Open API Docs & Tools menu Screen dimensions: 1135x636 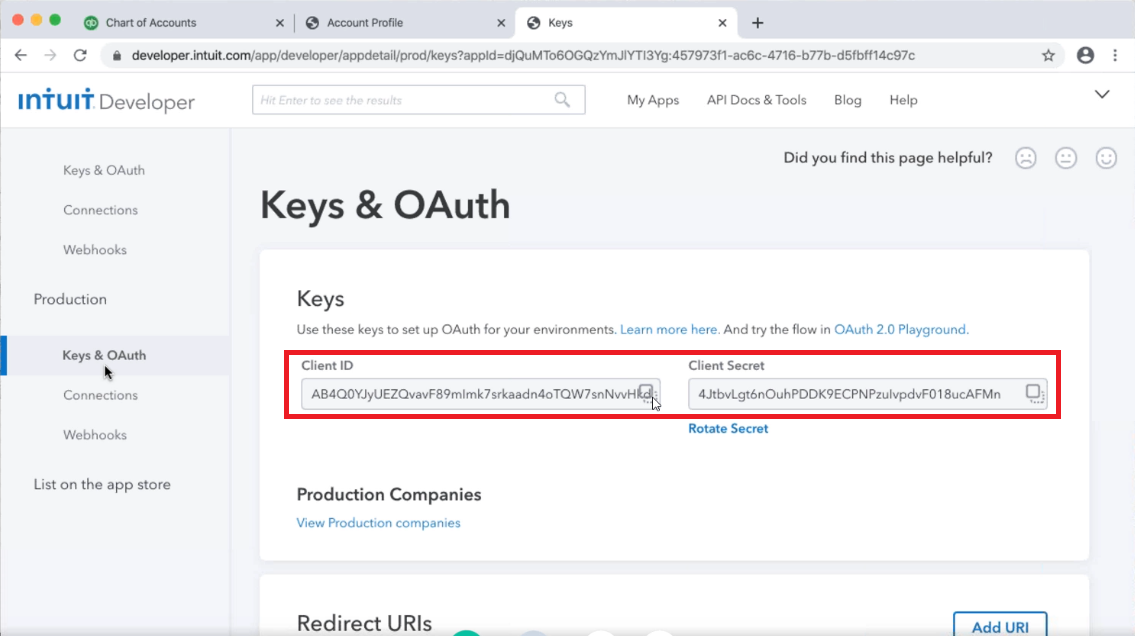tap(756, 100)
